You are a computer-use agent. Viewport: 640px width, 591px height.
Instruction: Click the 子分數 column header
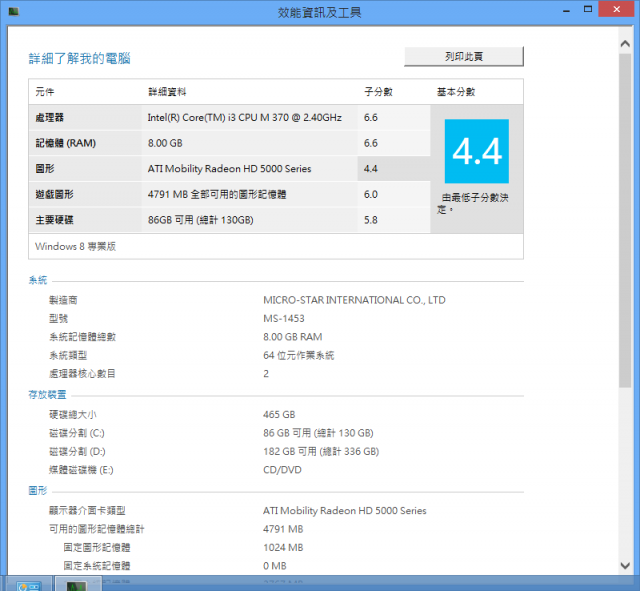[x=378, y=92]
